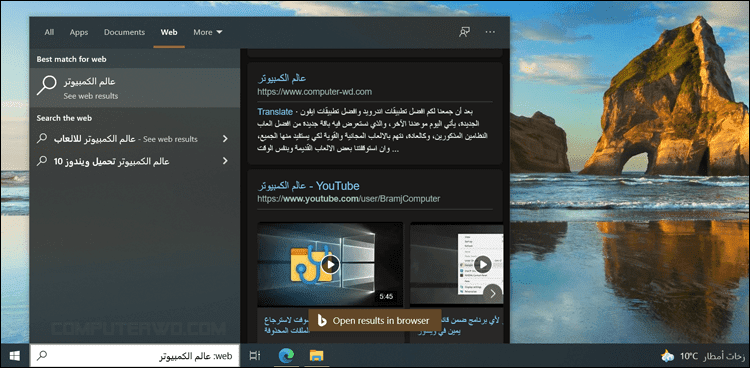The height and width of the screenshot is (368, 750).
Task: Open the https://www.computer-wd.com URL
Action: tap(314, 91)
